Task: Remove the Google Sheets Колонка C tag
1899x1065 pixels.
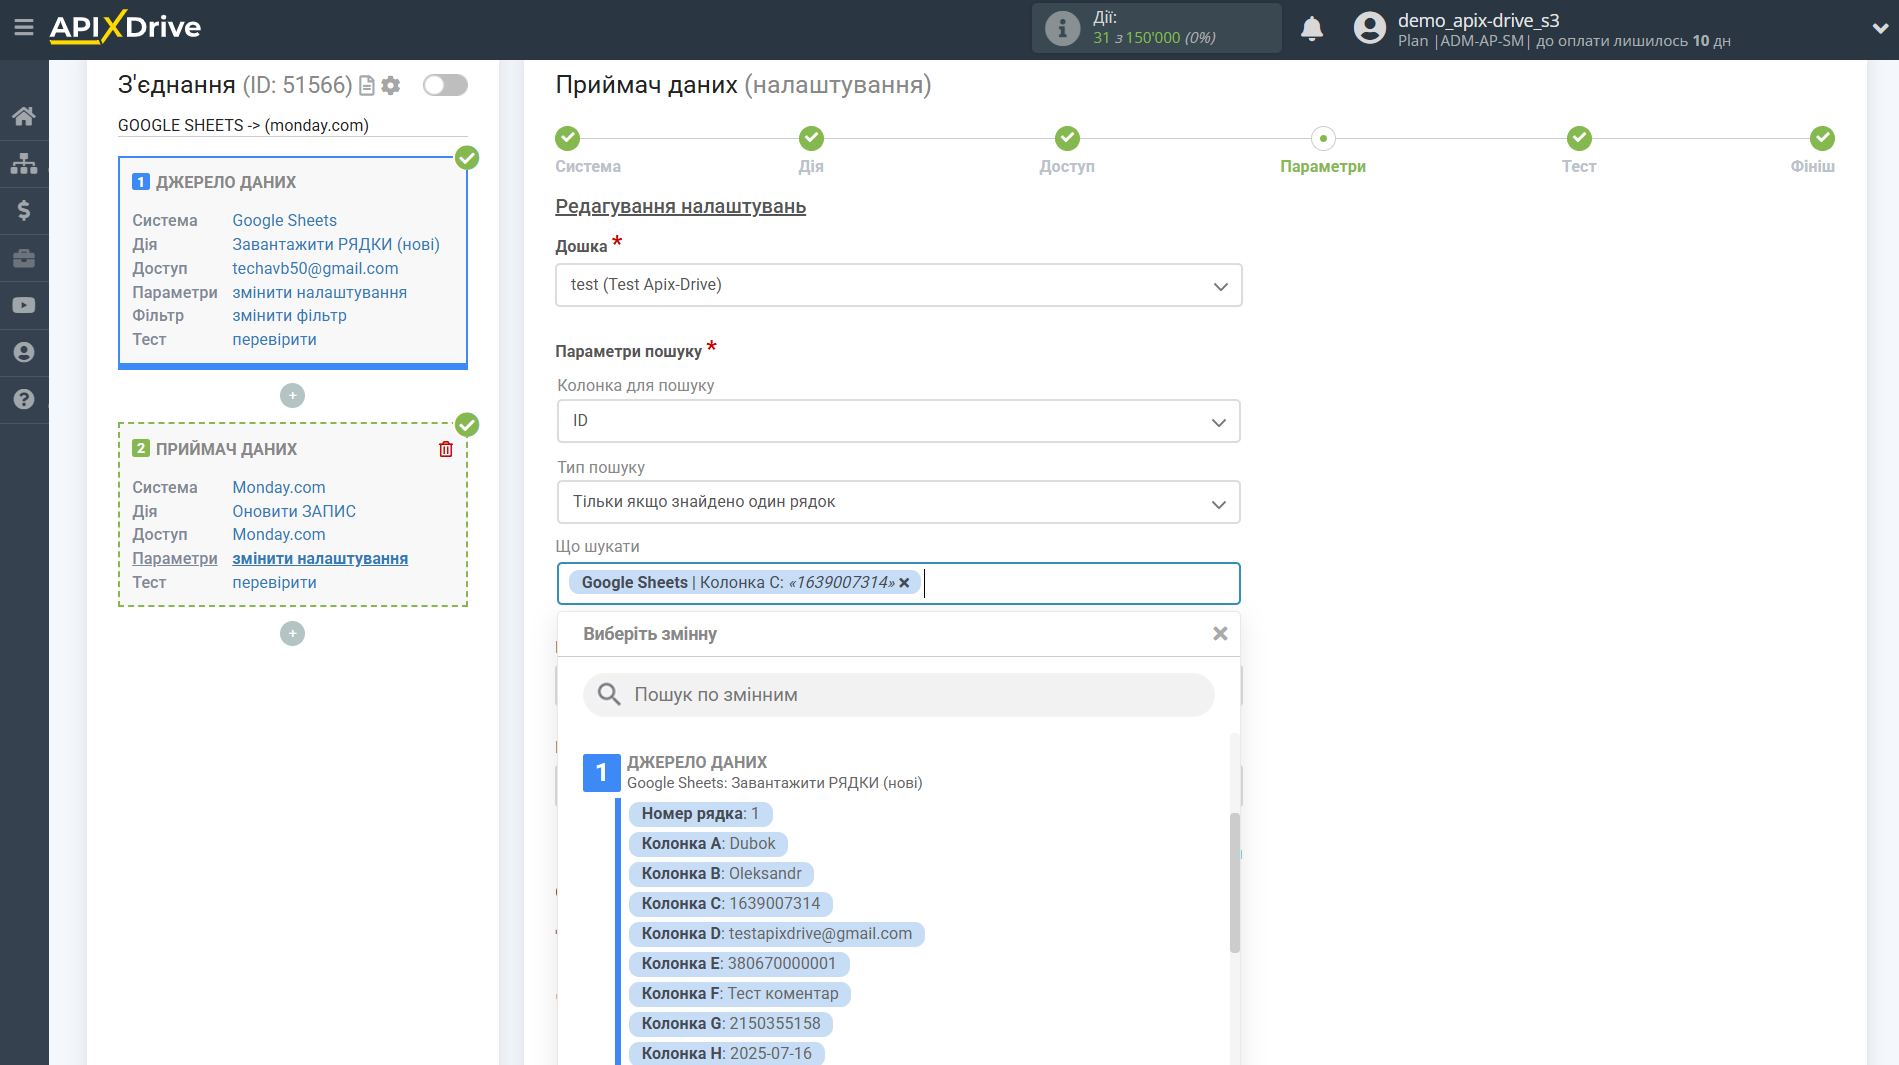Action: coord(904,583)
